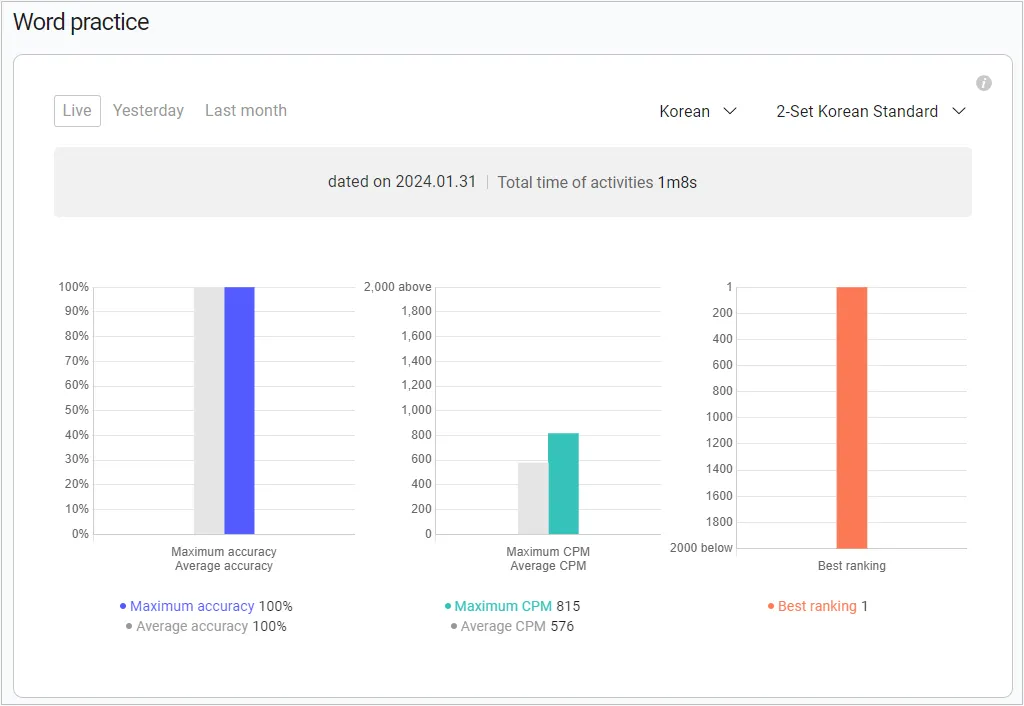Click the info icon in the corner

984,83
